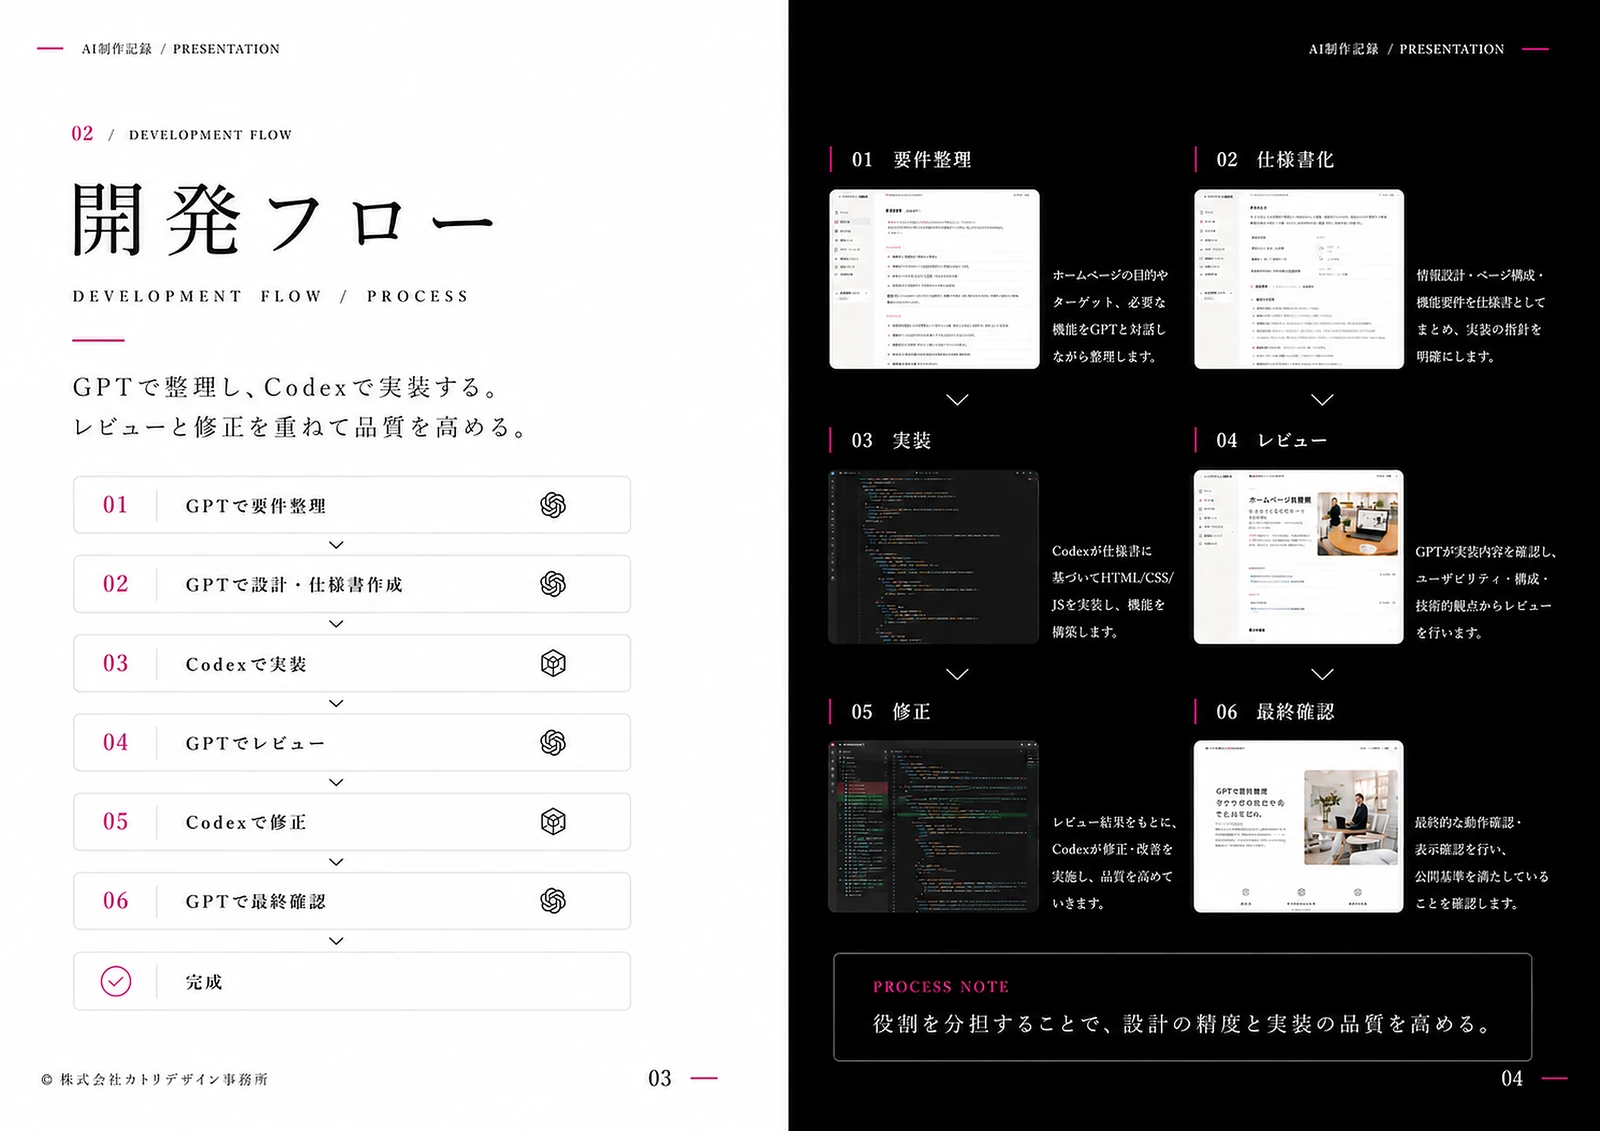1600x1131 pixels.
Task: Select the 完成 final row label
Action: [204, 982]
